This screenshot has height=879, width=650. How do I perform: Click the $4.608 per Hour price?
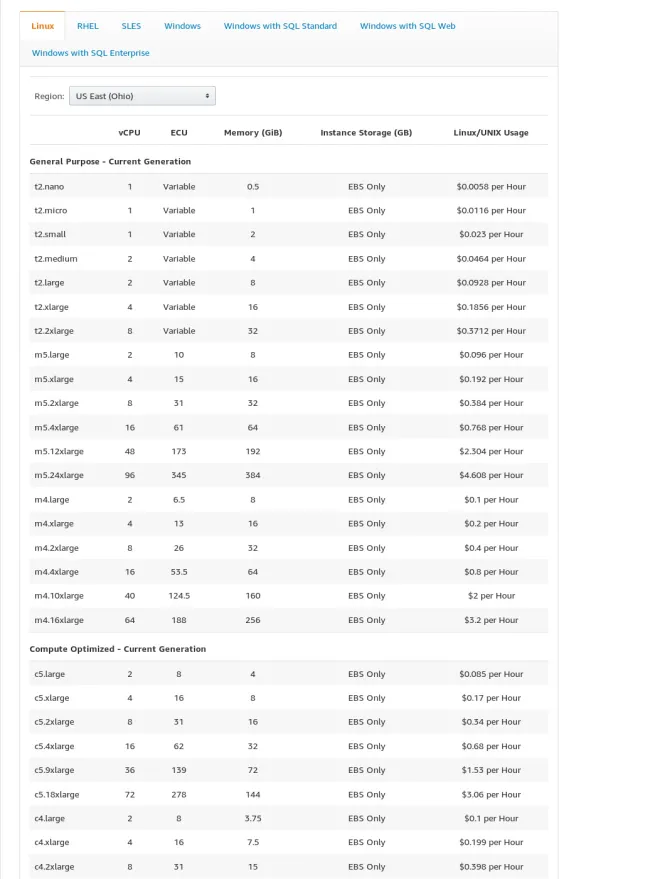[491, 476]
